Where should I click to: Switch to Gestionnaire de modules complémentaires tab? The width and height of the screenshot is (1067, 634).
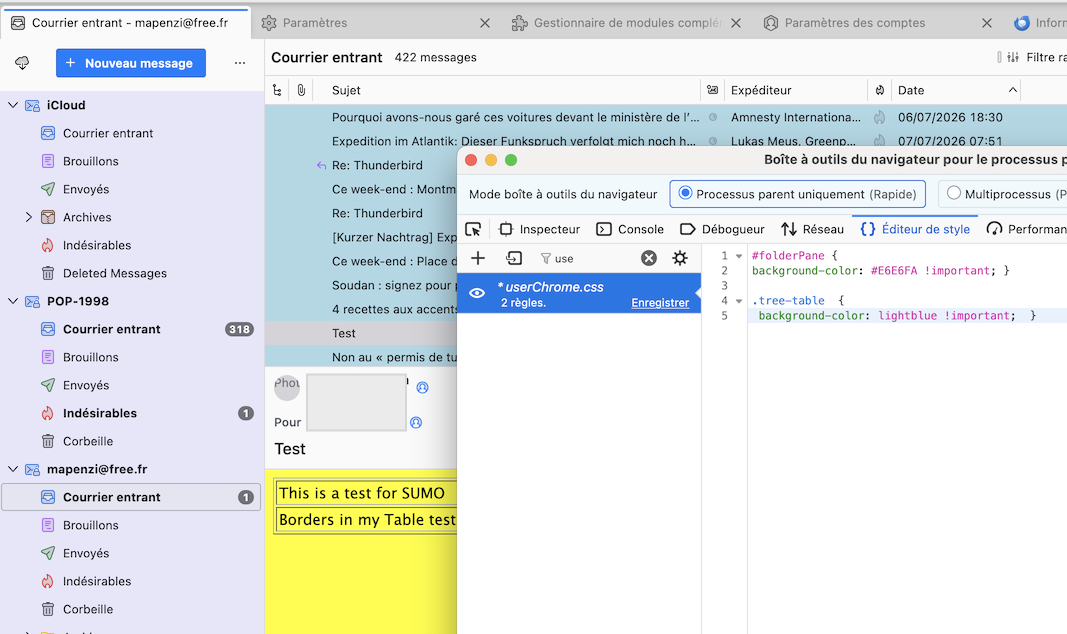point(627,22)
